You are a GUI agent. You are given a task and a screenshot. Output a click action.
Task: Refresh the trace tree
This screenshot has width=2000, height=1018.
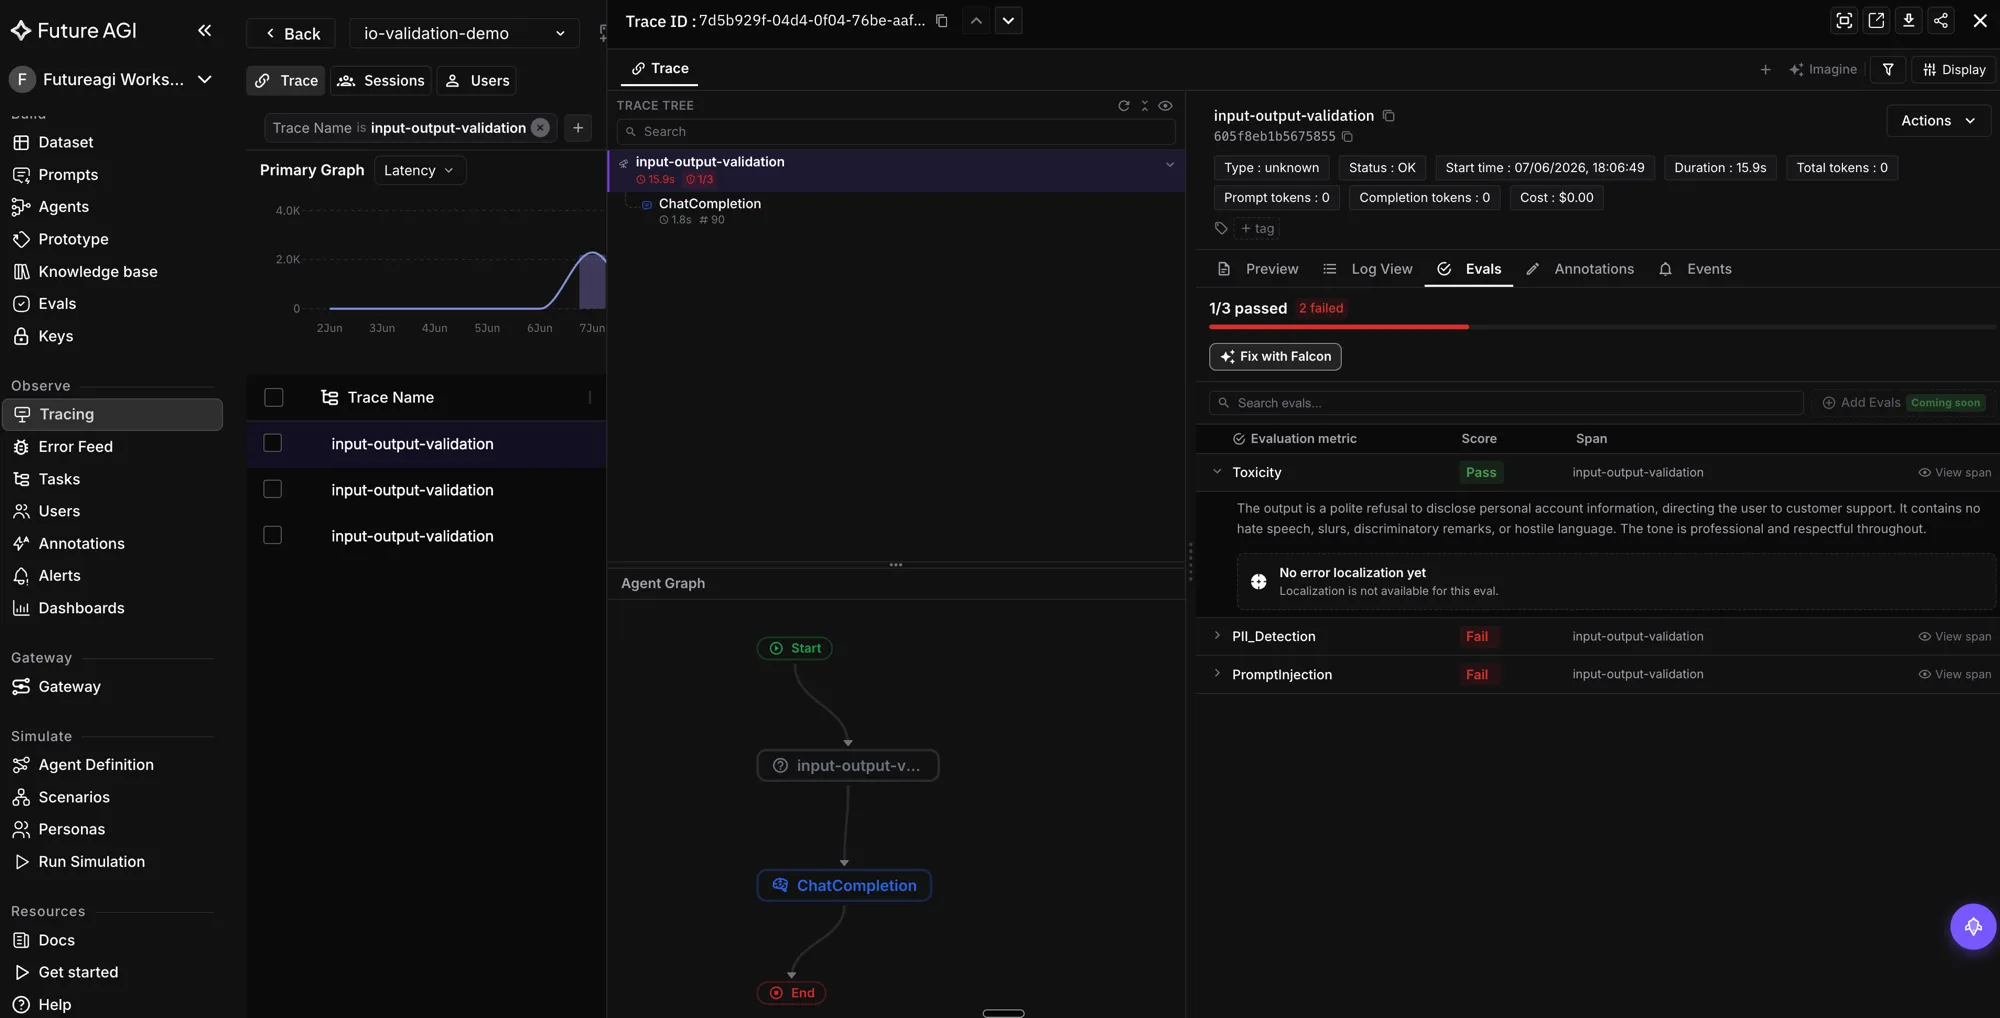click(1123, 105)
